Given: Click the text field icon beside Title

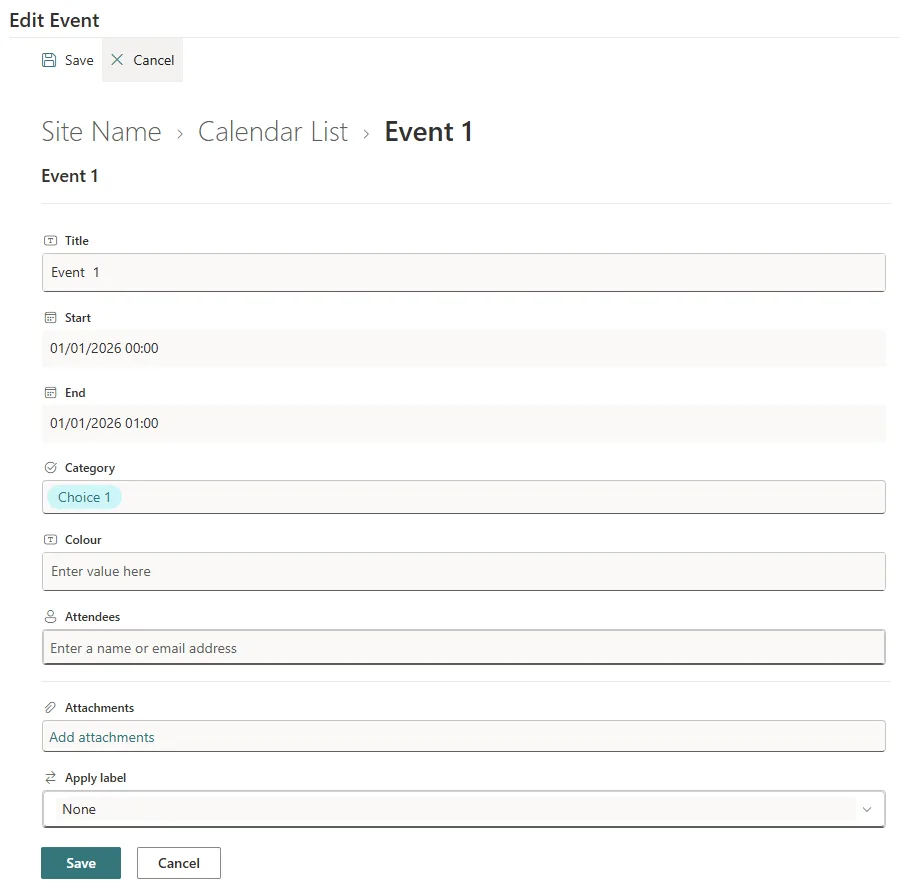Looking at the screenshot, I should pos(51,240).
